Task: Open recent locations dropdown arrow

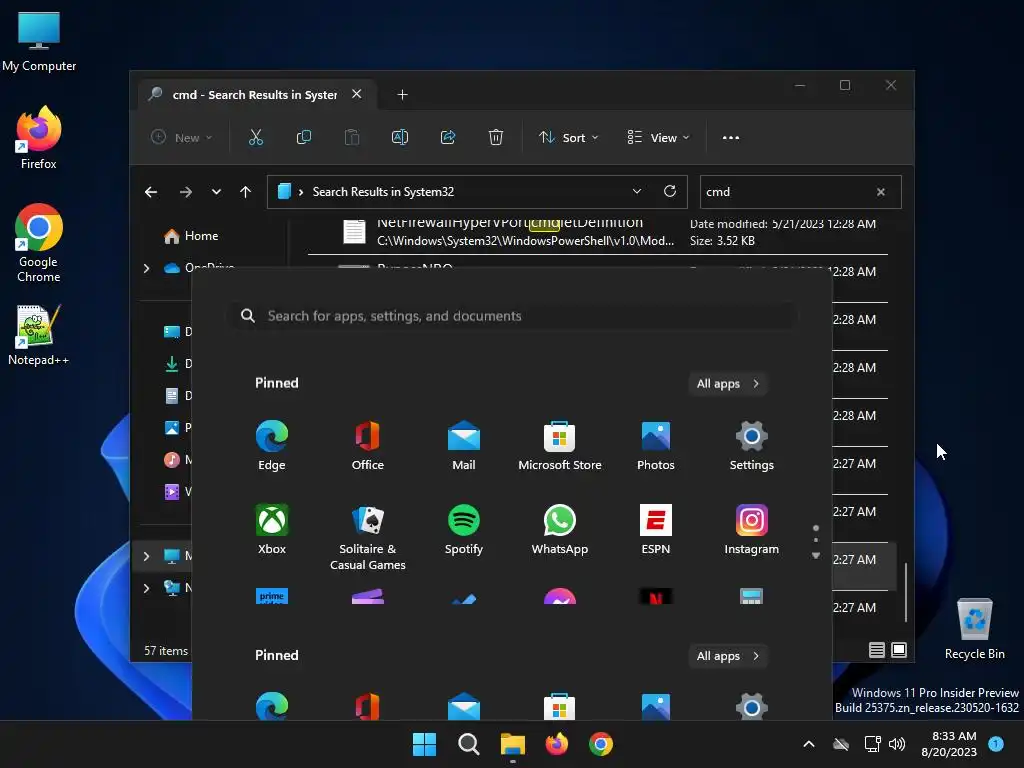Action: pyautogui.click(x=216, y=192)
